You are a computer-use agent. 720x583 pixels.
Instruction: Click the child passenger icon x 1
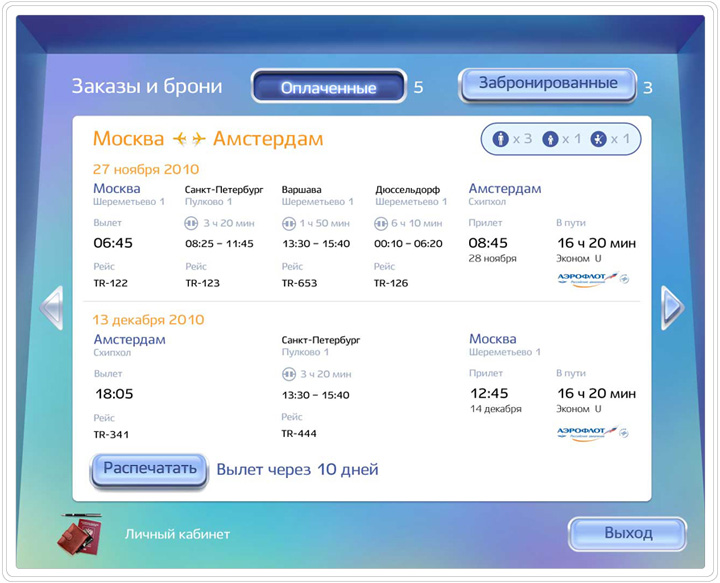coord(548,140)
